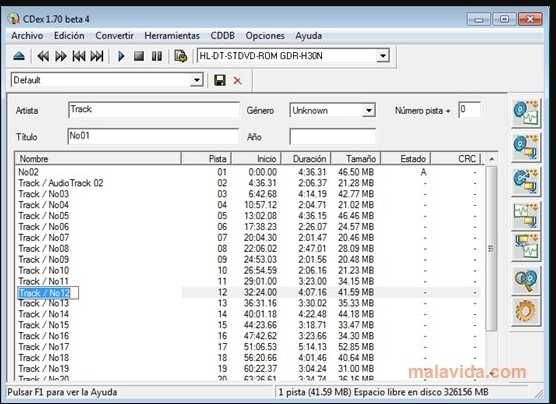Click status bar text 1 pista (41.59 MB)
This screenshot has width=556, height=404.
click(314, 392)
